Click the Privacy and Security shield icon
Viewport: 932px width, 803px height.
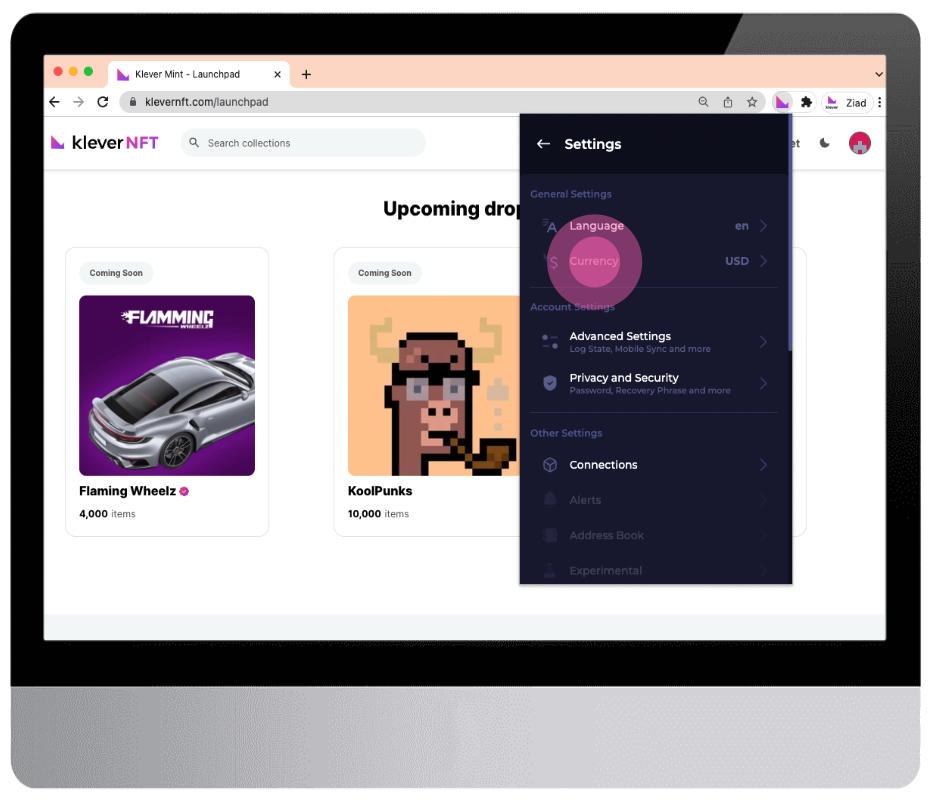point(549,383)
